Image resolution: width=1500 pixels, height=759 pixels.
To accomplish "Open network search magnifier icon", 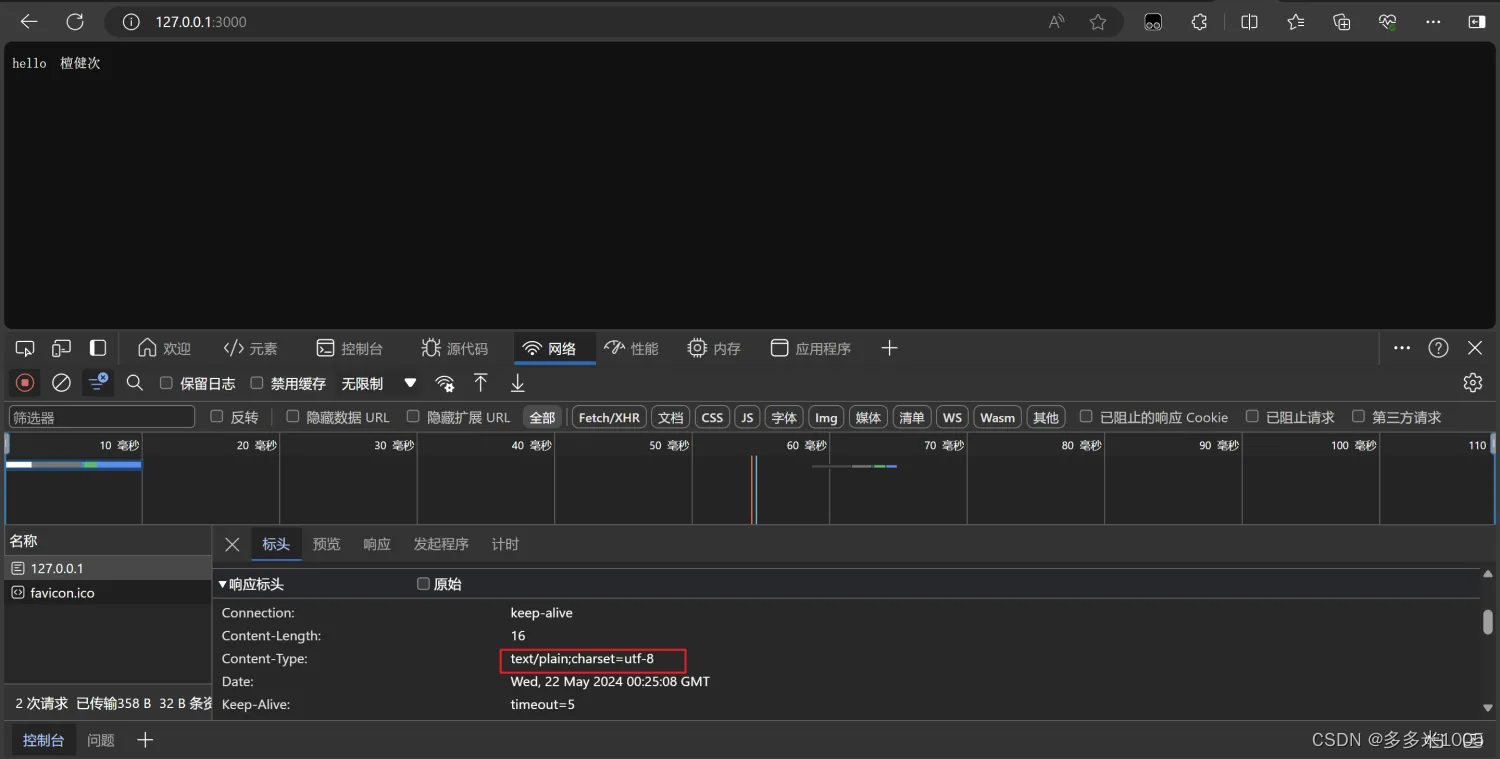I will pos(135,383).
